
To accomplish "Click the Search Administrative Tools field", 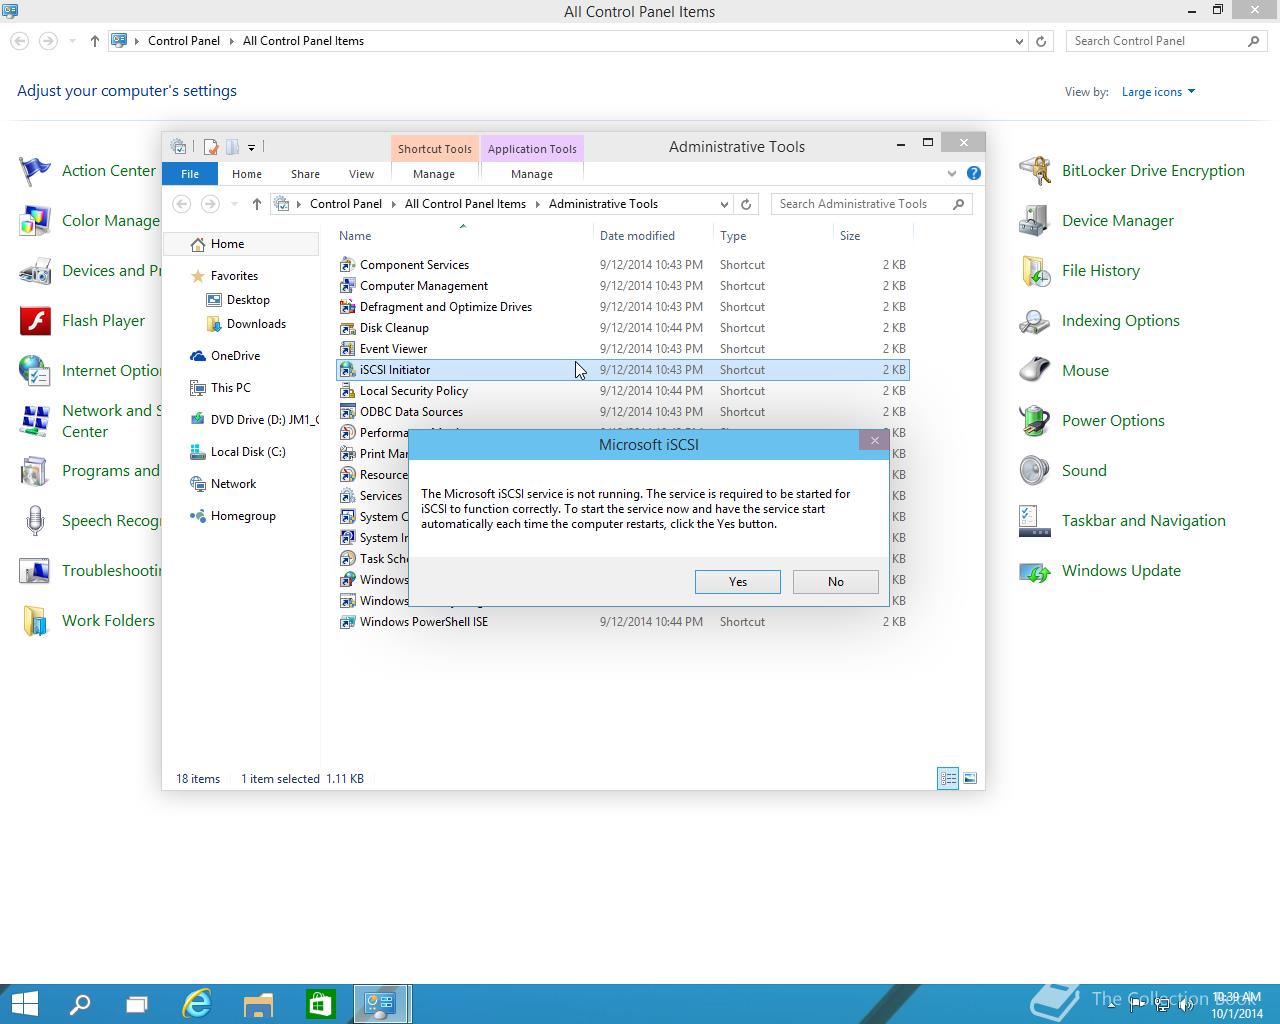I will 871,204.
